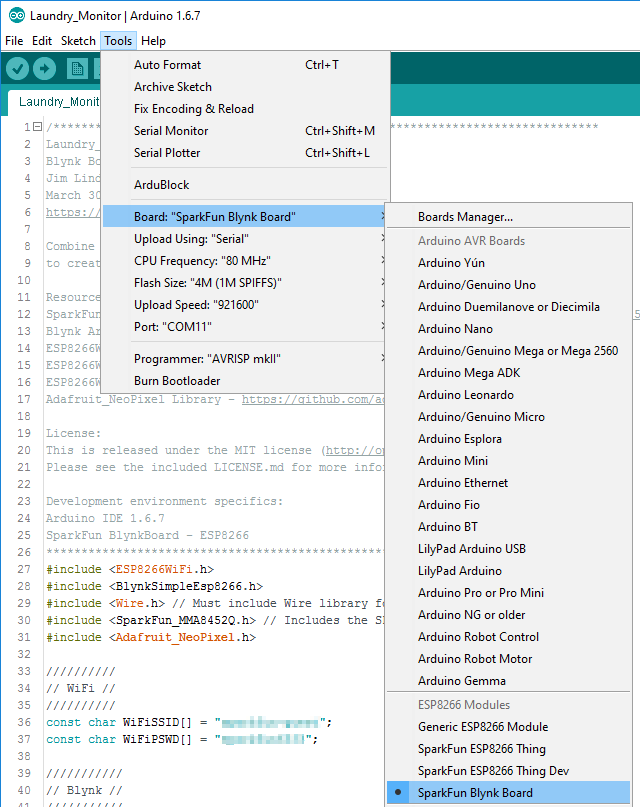Pick Arduino Fio from board list
Screen dimensions: 640x812
(508, 505)
